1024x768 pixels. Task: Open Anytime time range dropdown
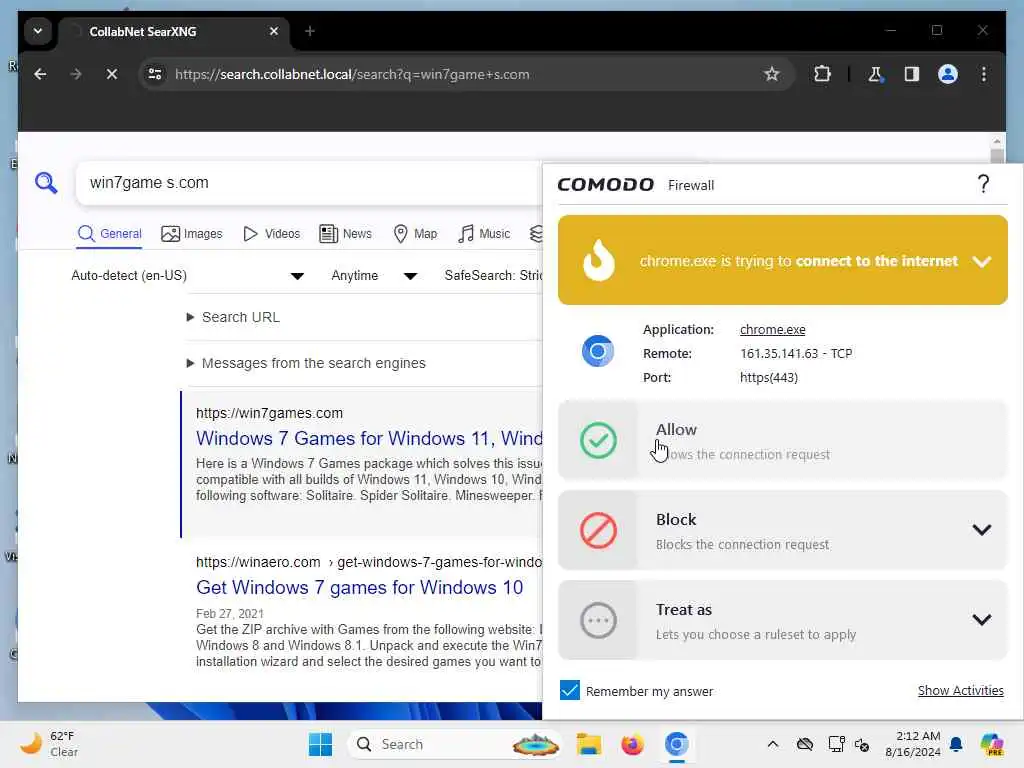click(374, 276)
